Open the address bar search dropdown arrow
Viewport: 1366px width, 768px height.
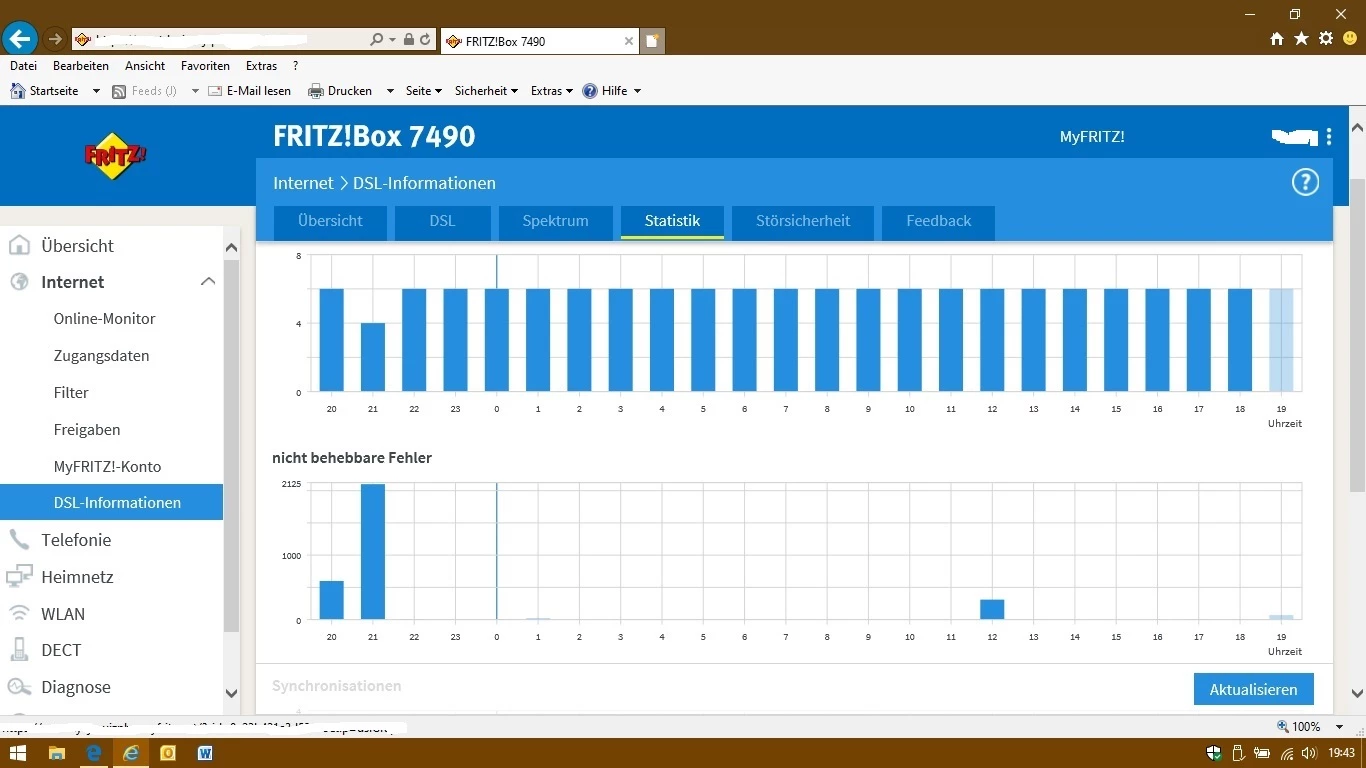(392, 40)
